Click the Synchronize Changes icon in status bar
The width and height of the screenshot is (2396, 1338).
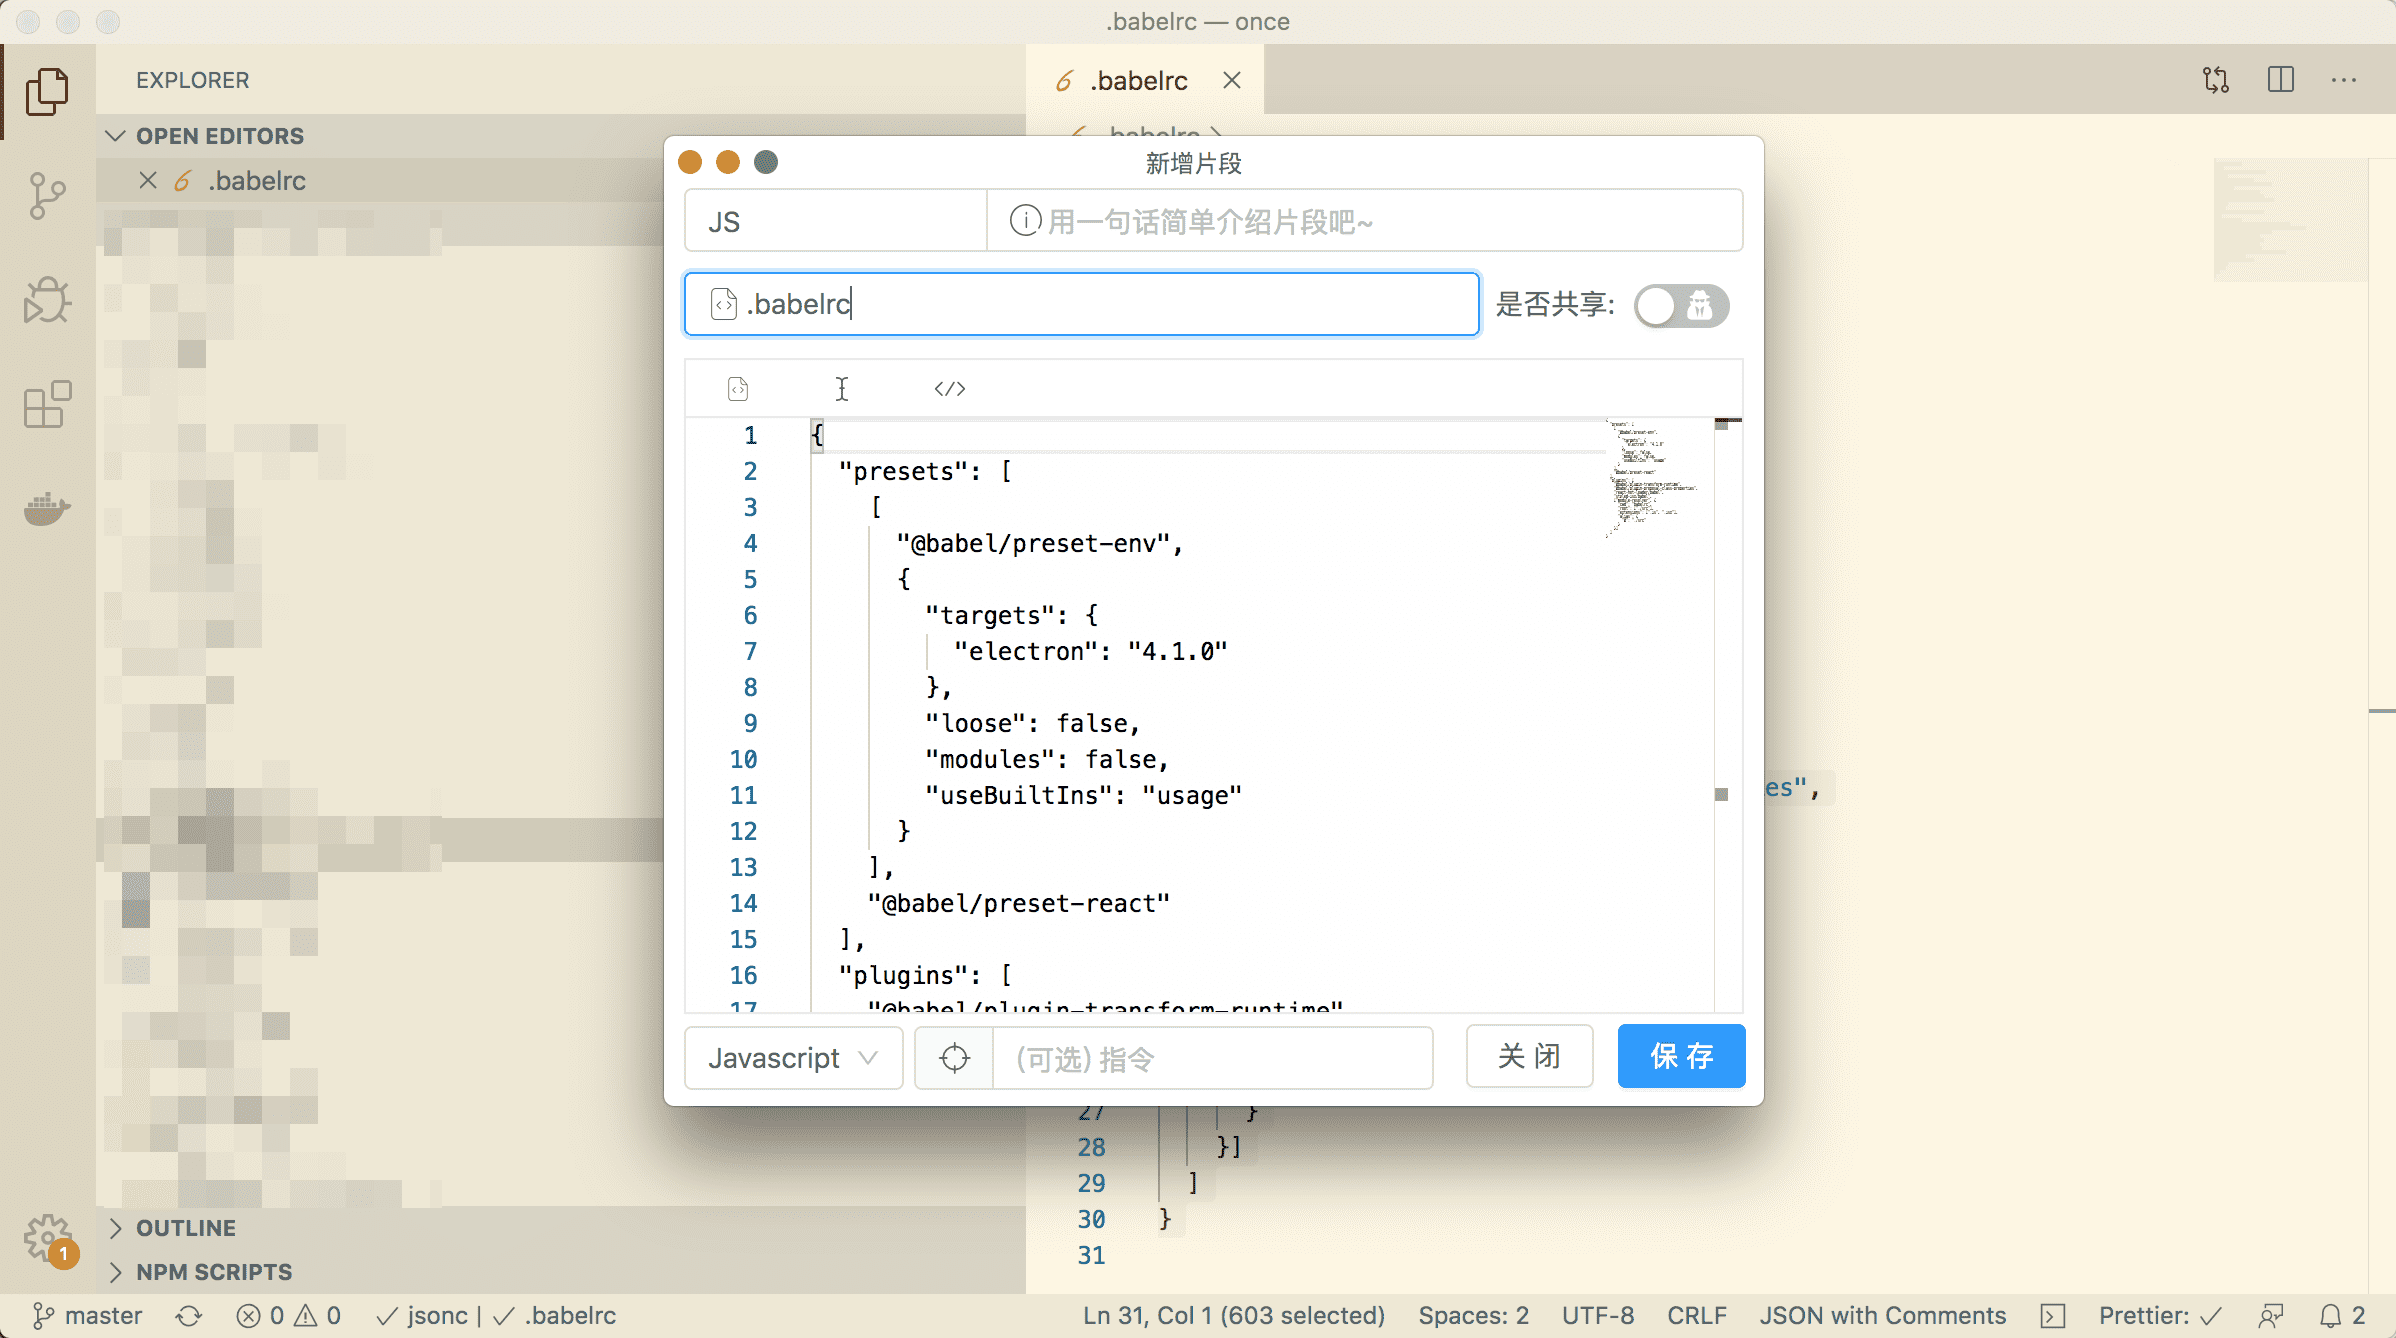tap(189, 1315)
